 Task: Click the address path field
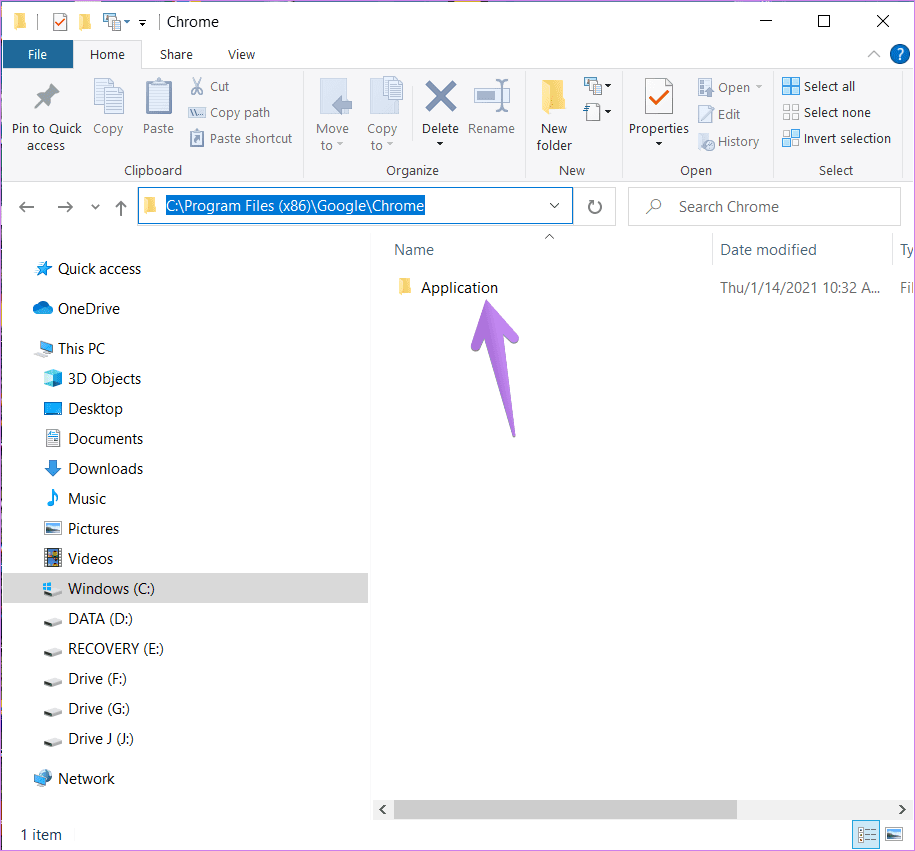tap(355, 205)
